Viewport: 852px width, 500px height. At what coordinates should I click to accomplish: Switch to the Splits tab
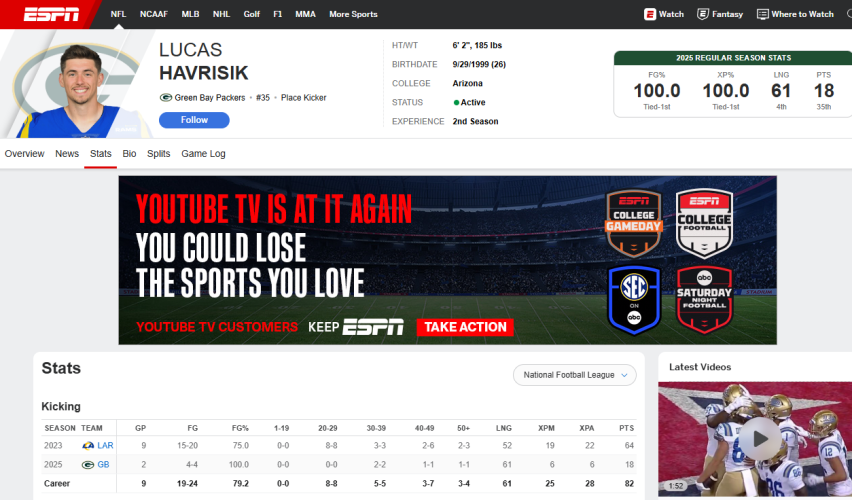click(x=158, y=154)
